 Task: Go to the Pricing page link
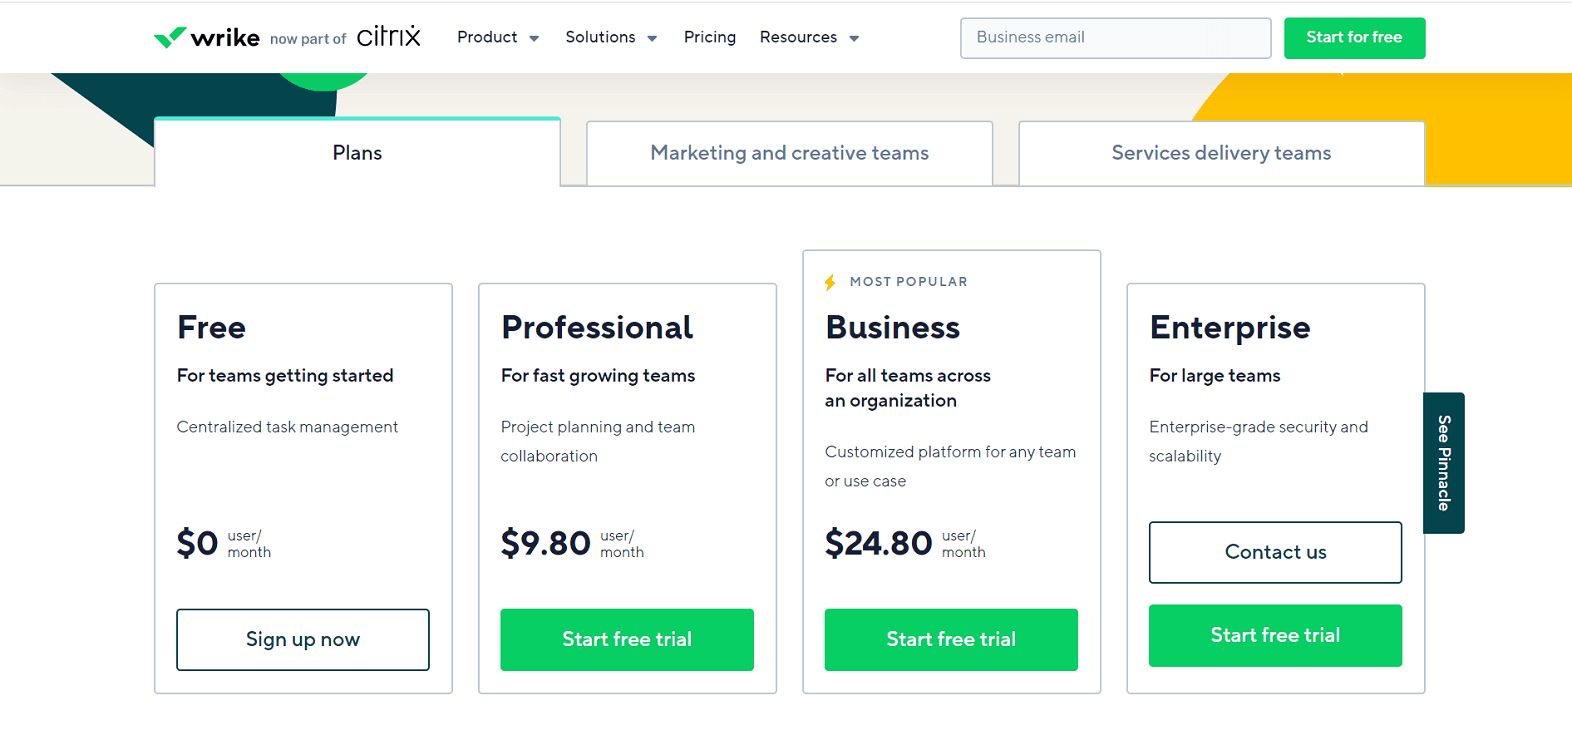coord(710,37)
